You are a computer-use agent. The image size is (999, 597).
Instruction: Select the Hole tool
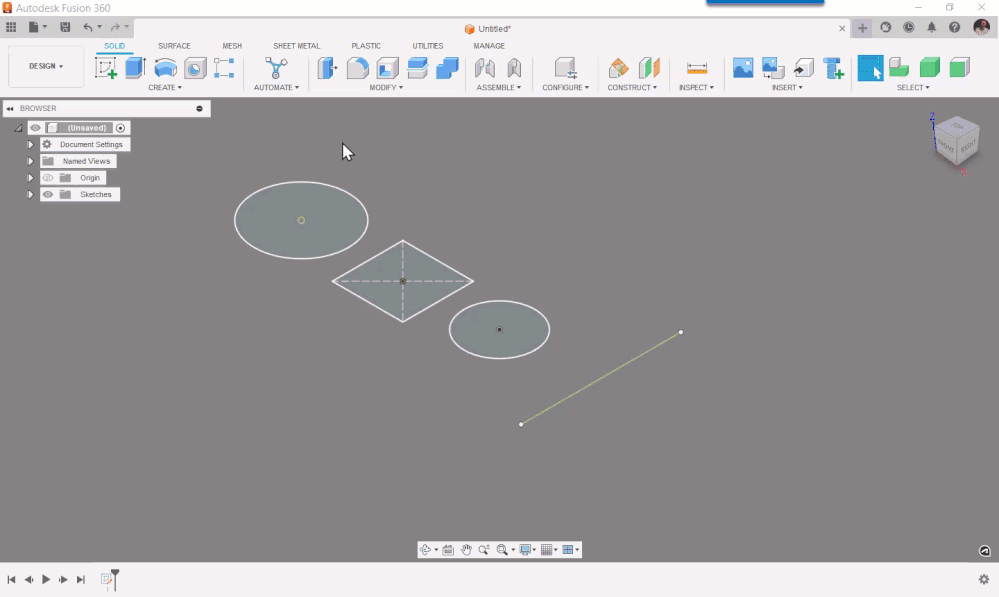195,68
